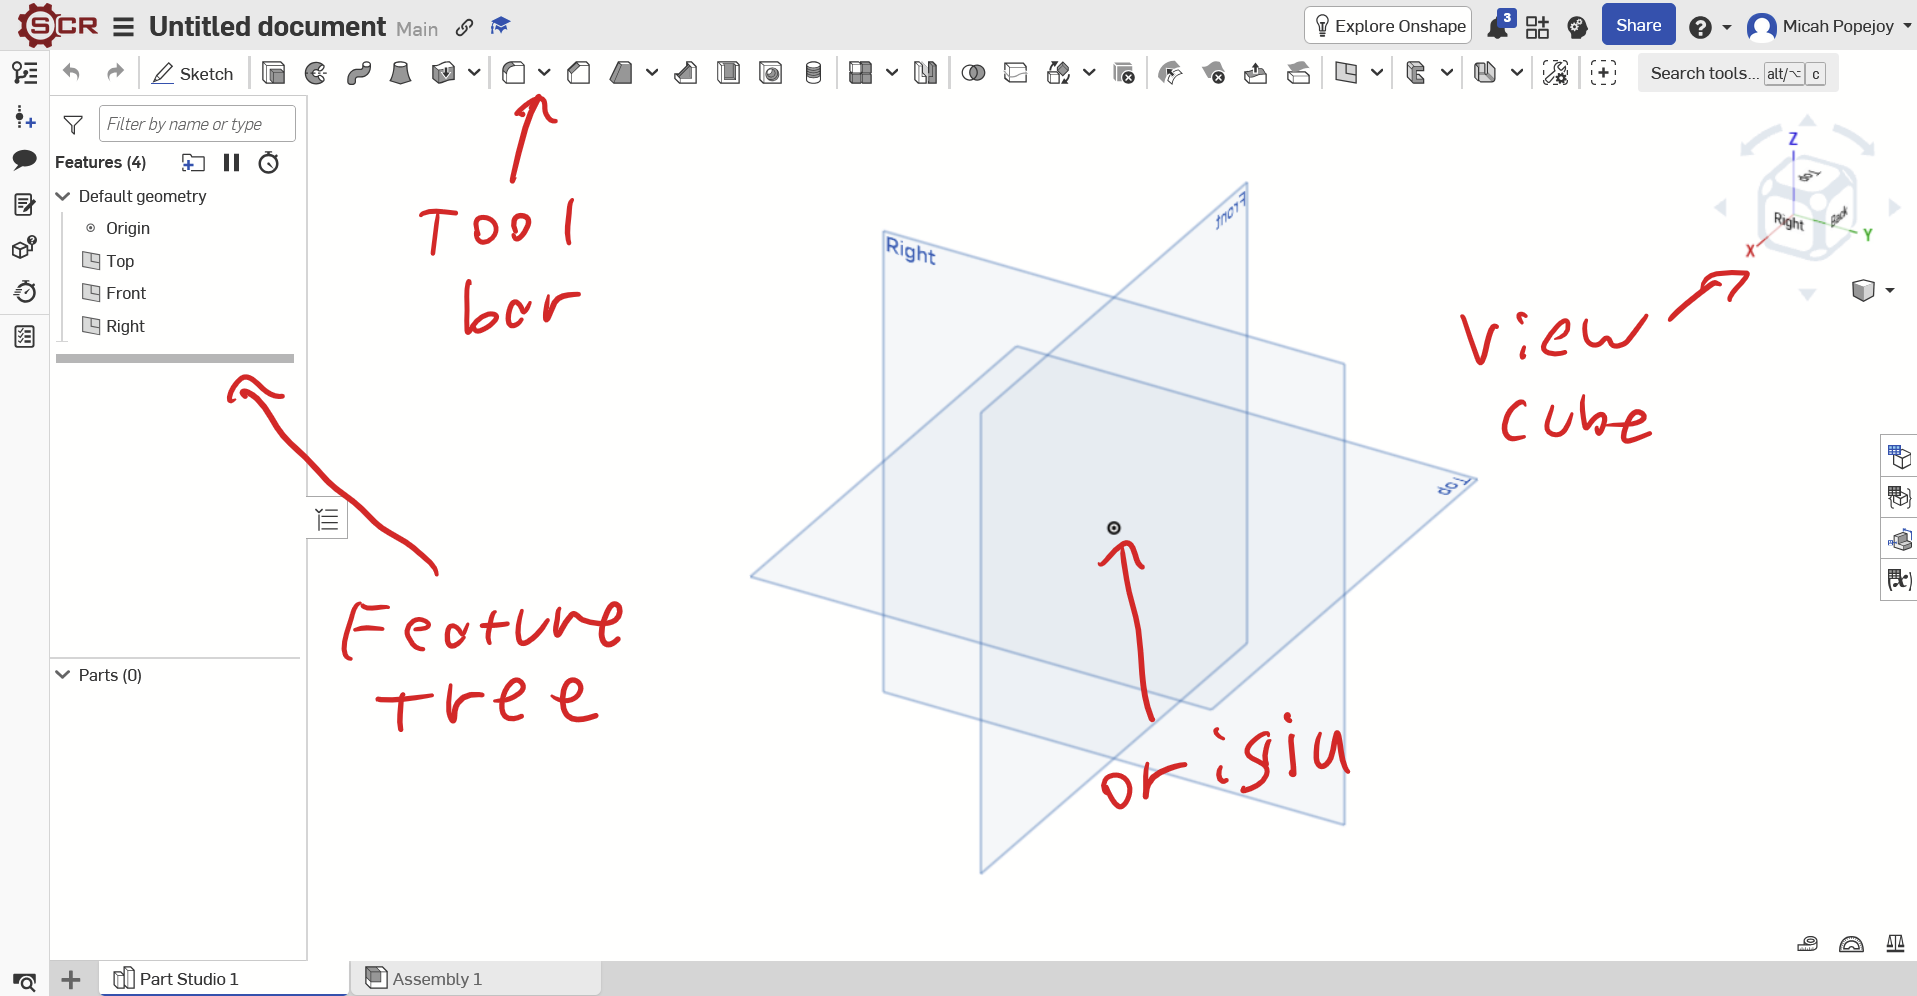Click the undo arrow icon
The width and height of the screenshot is (1917, 996).
(71, 72)
